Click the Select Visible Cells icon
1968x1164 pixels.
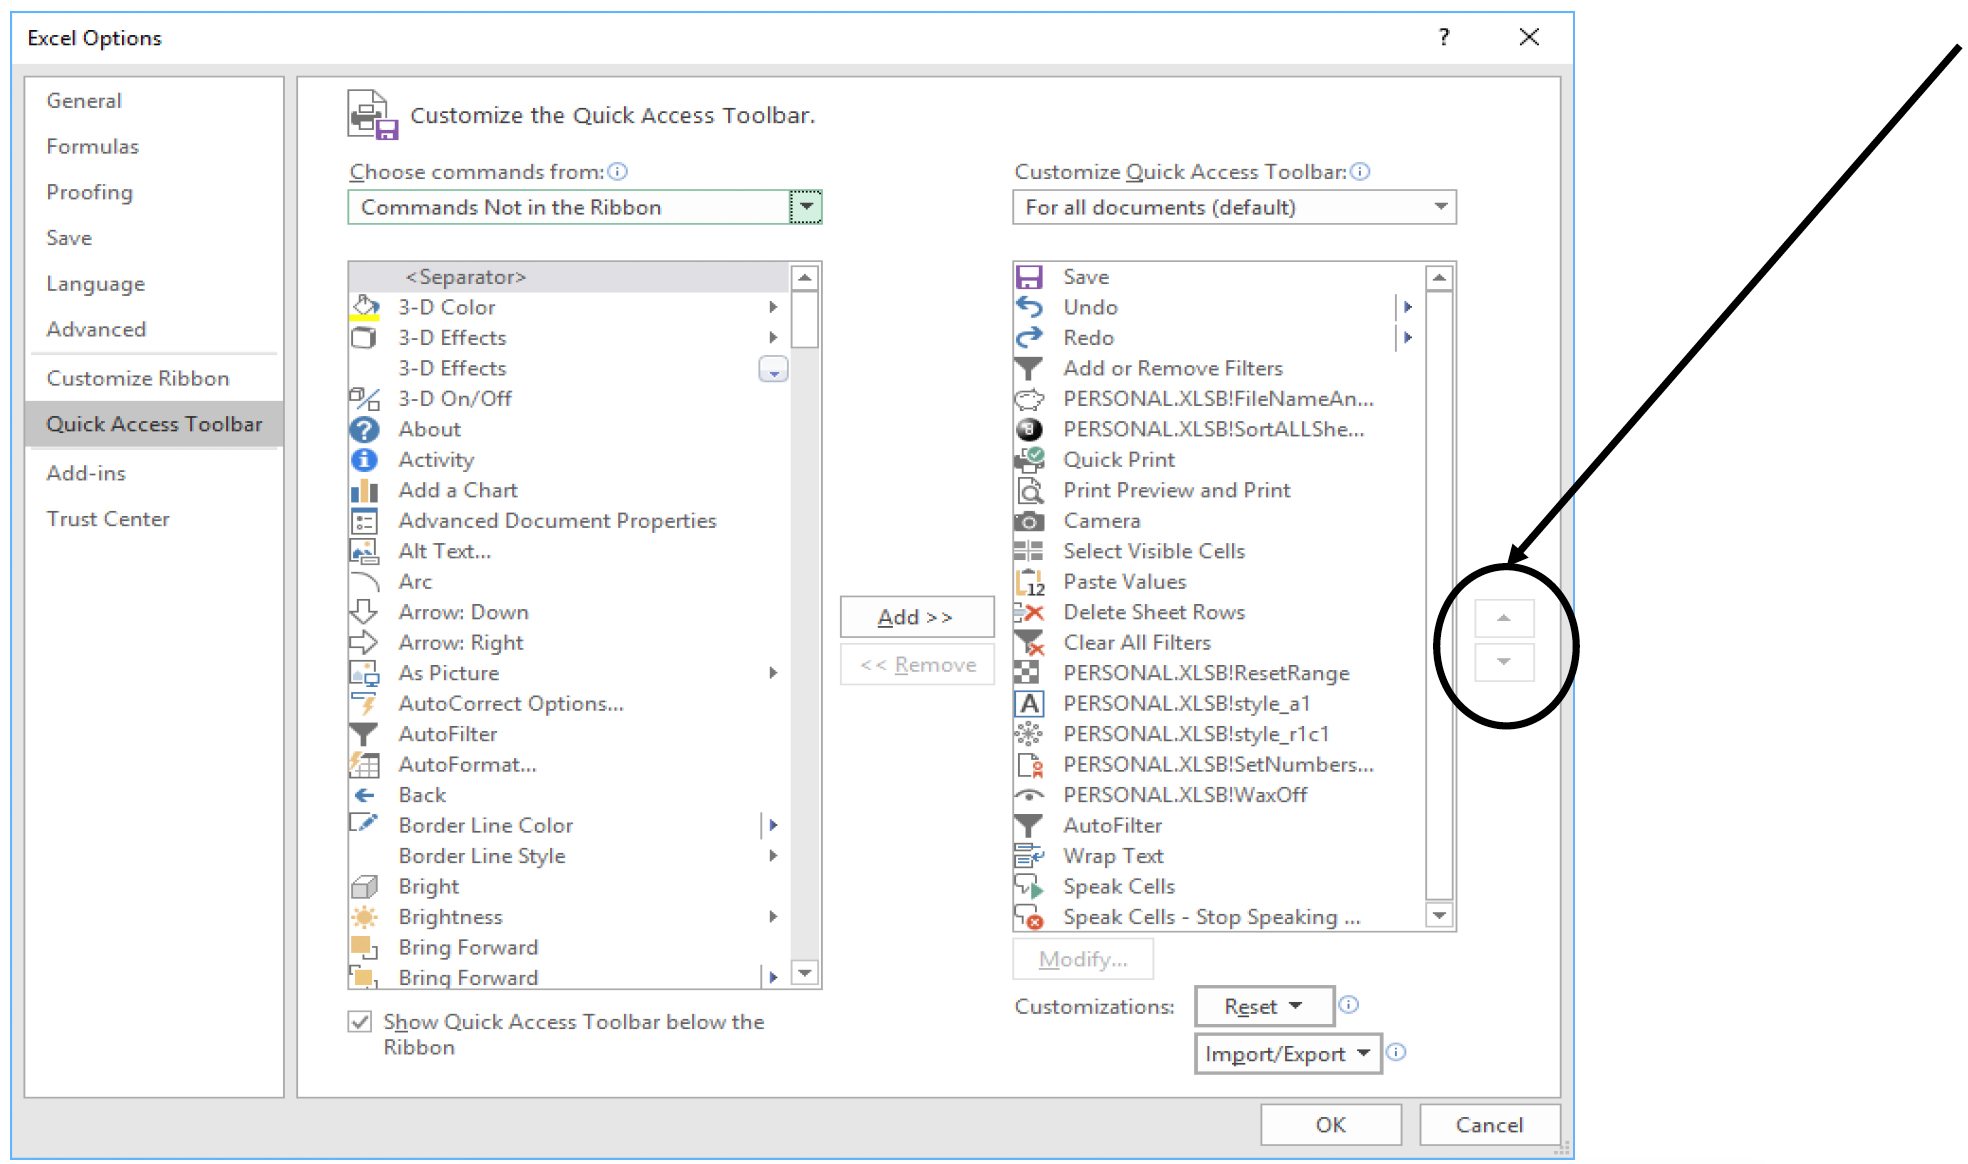click(x=1029, y=551)
